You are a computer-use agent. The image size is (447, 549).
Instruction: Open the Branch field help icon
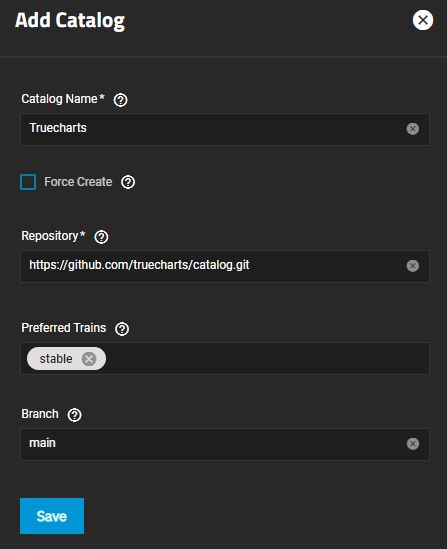(x=74, y=415)
